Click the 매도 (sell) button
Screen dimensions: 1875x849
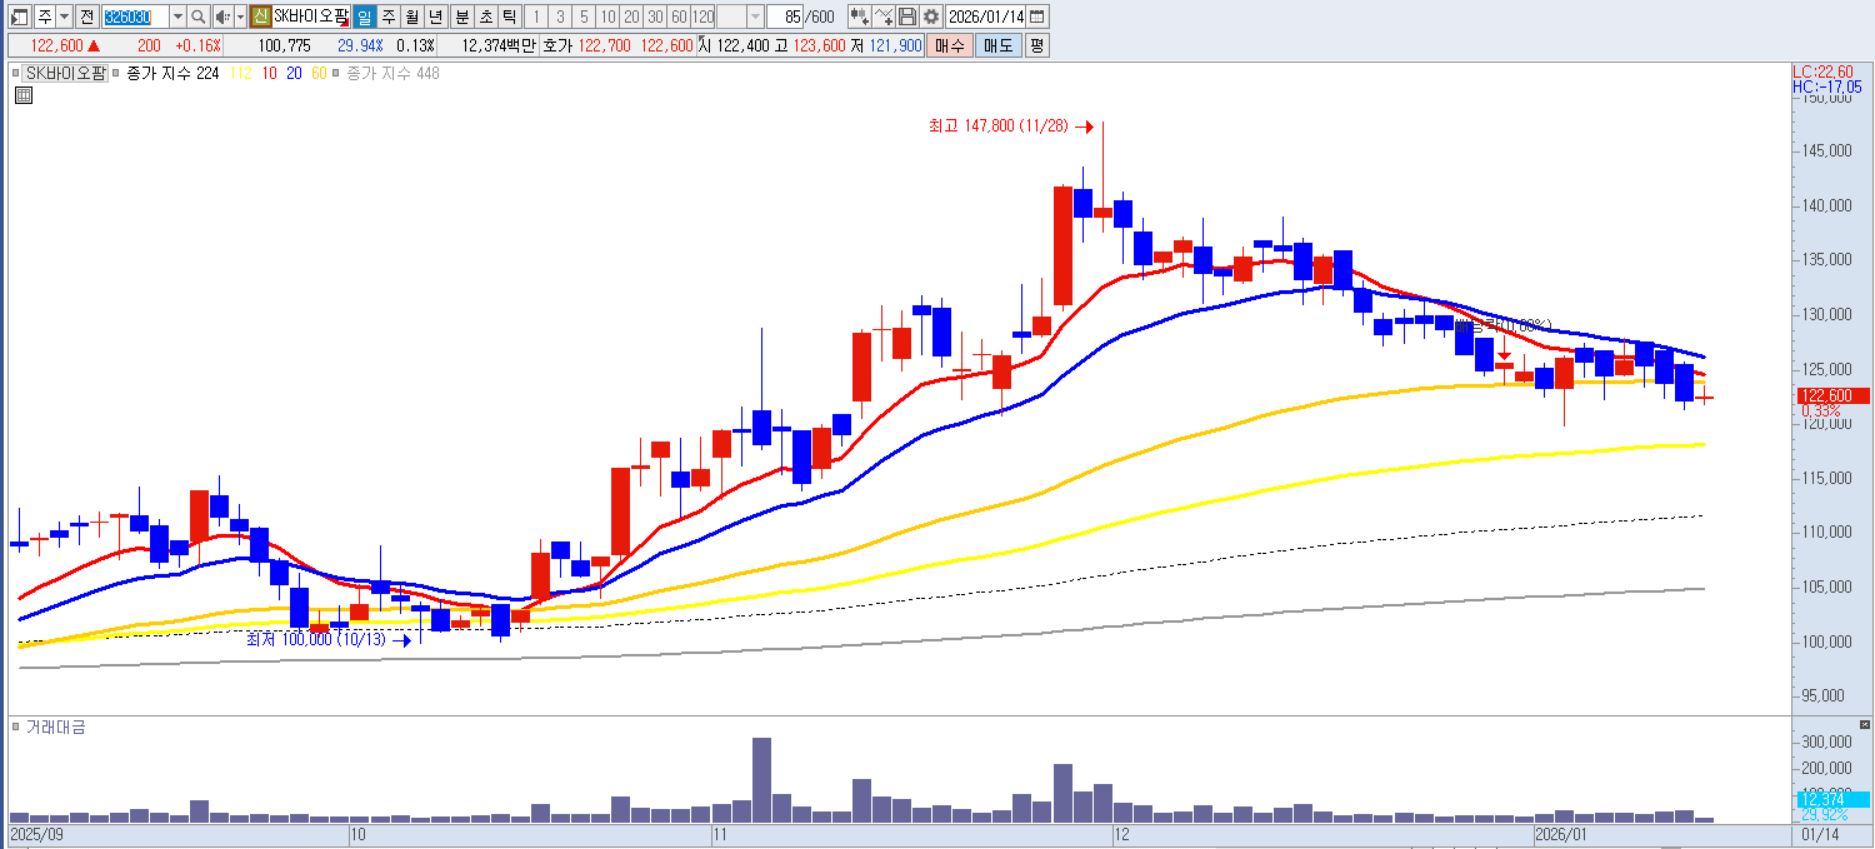pos(997,46)
